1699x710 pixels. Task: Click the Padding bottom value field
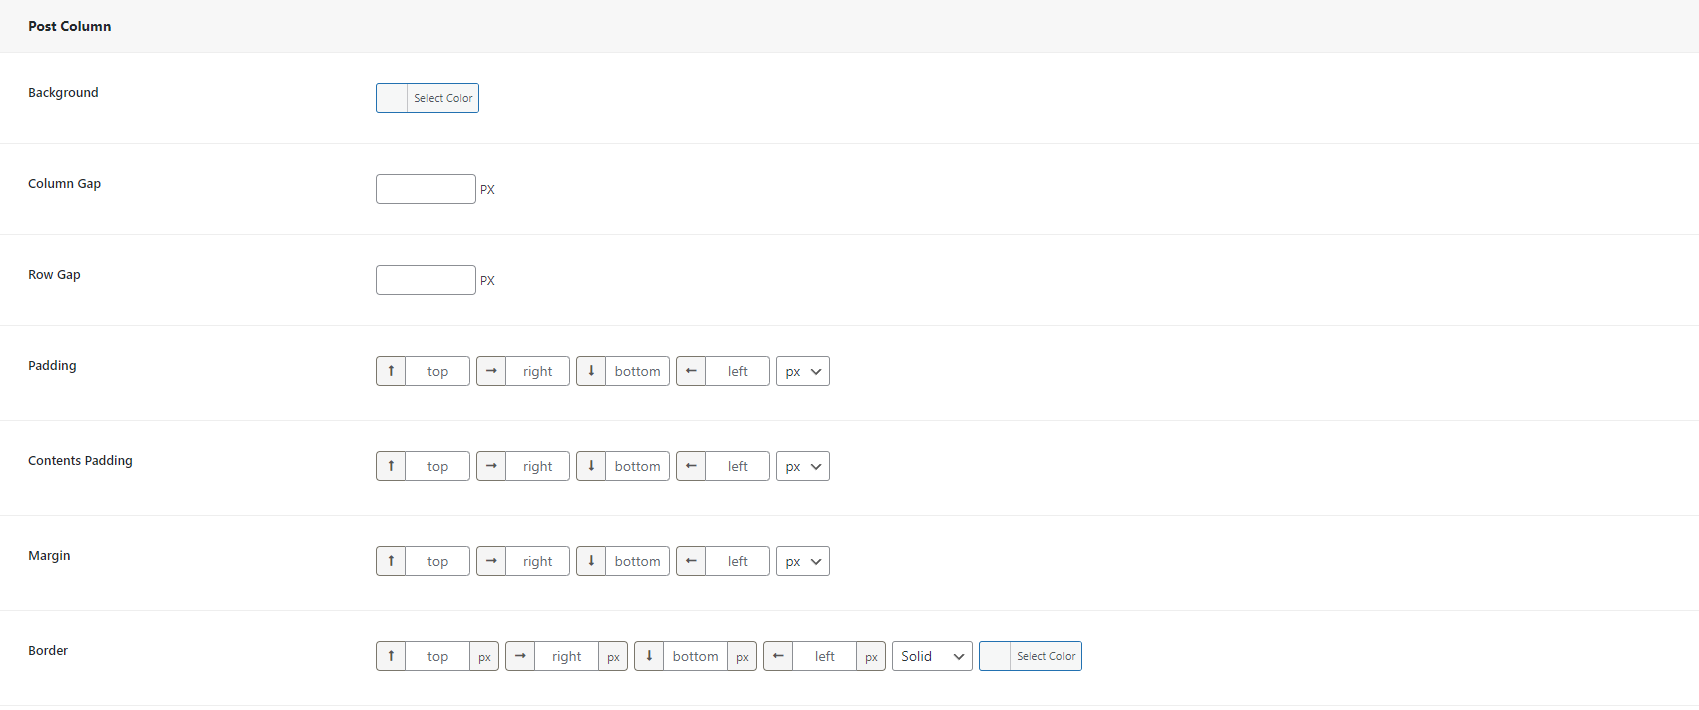[x=637, y=371]
